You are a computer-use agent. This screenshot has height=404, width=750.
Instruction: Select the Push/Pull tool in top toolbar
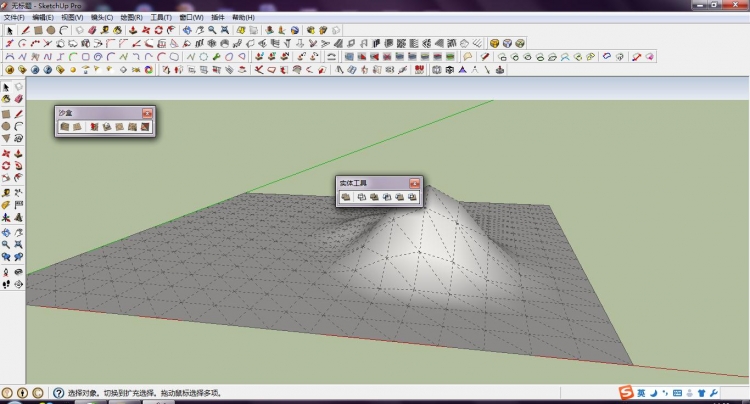point(133,30)
